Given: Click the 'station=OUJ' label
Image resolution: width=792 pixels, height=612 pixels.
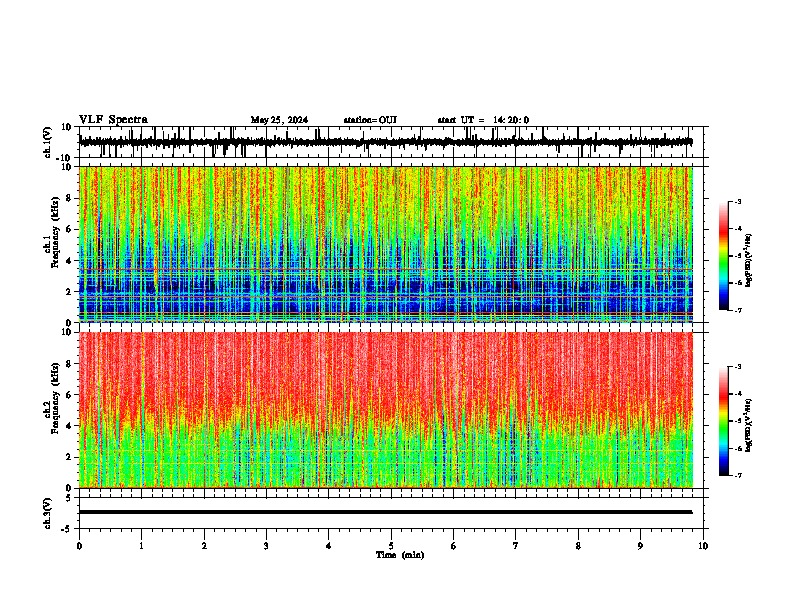Looking at the screenshot, I should pyautogui.click(x=370, y=120).
